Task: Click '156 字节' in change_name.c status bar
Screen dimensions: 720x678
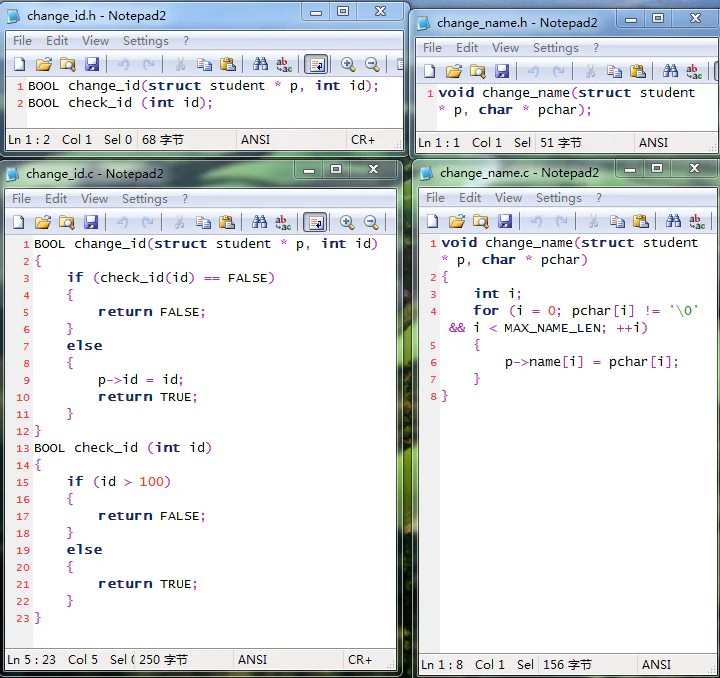Action: click(x=567, y=664)
